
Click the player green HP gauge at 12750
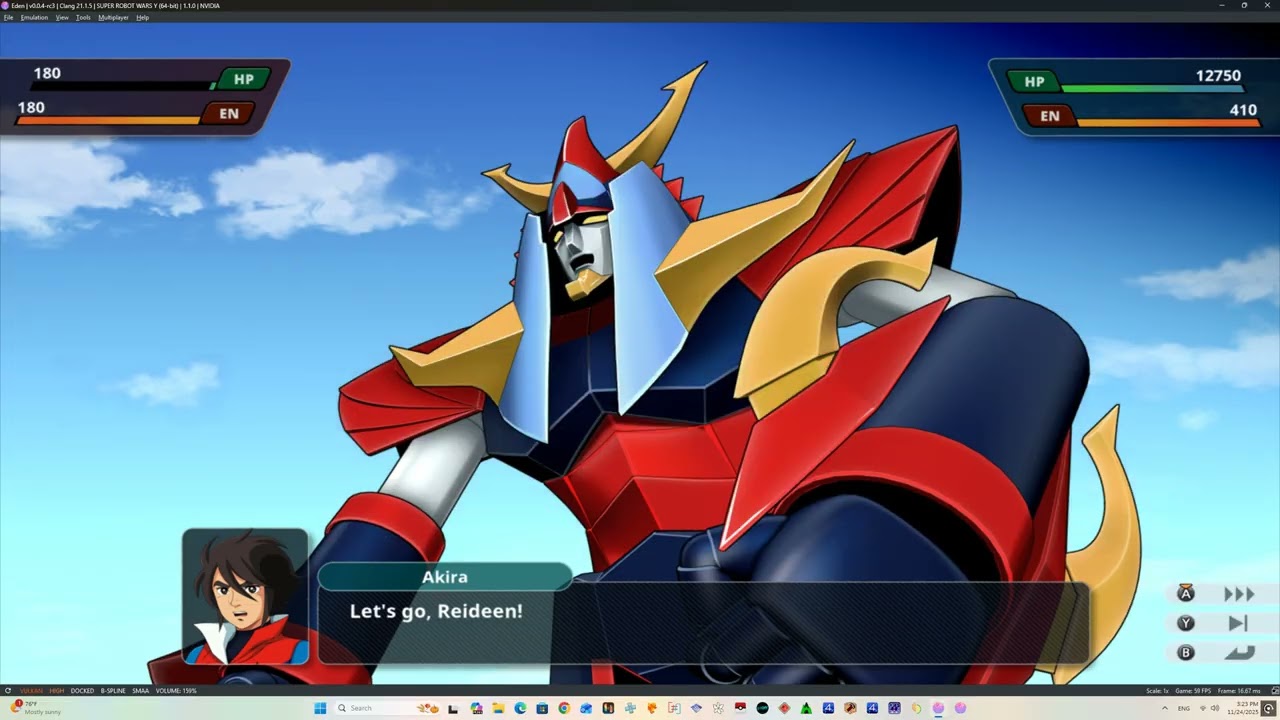1151,88
